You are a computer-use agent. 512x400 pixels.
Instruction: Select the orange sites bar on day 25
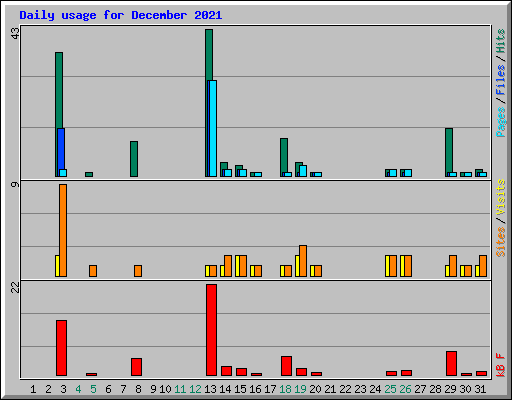(393, 266)
